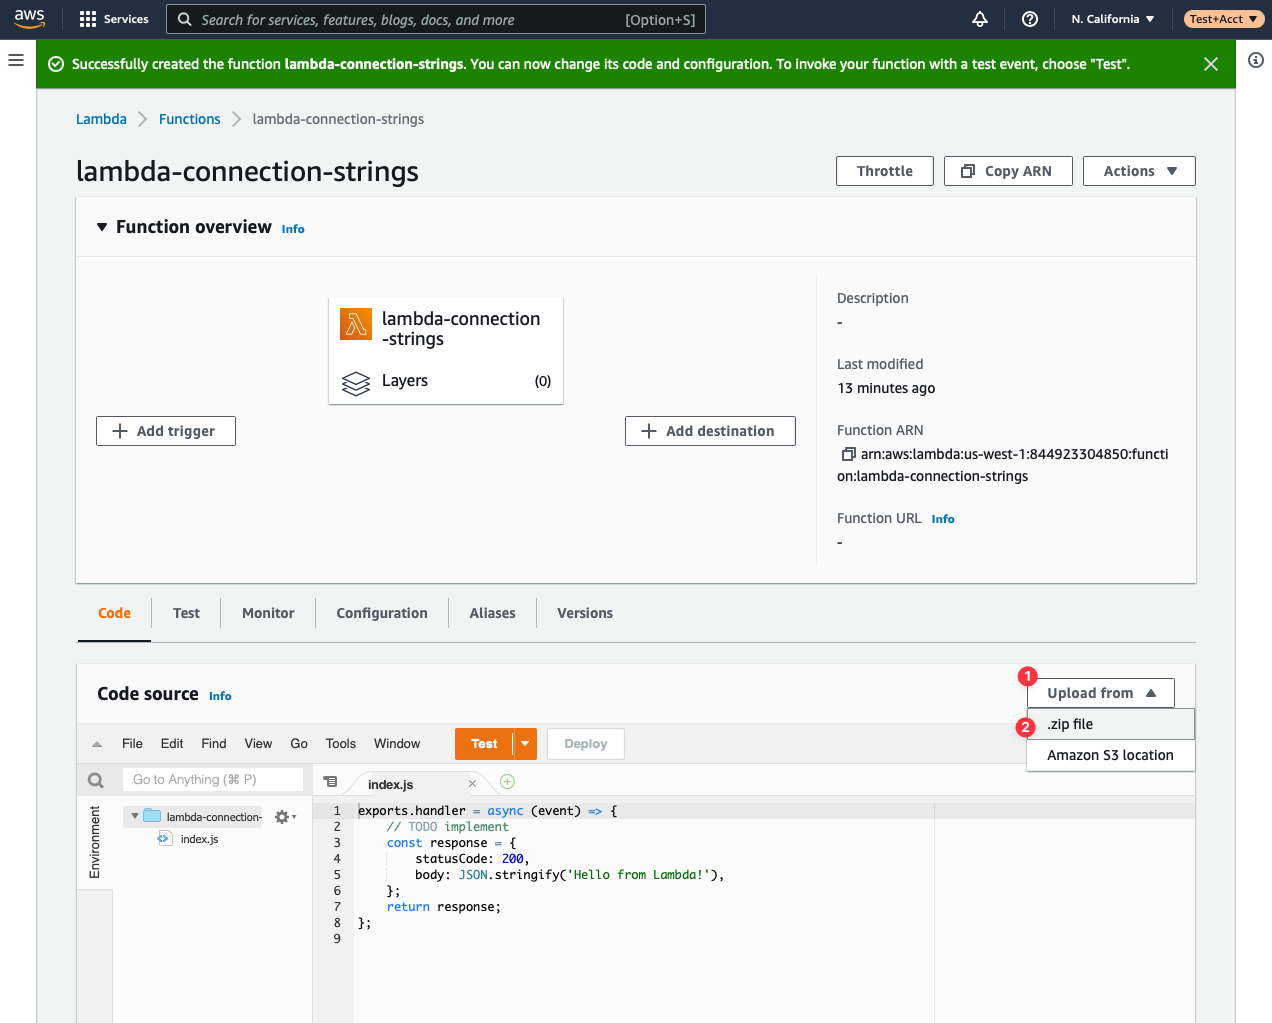
Task: Open the Test+Acct account dropdown
Action: coord(1224,19)
